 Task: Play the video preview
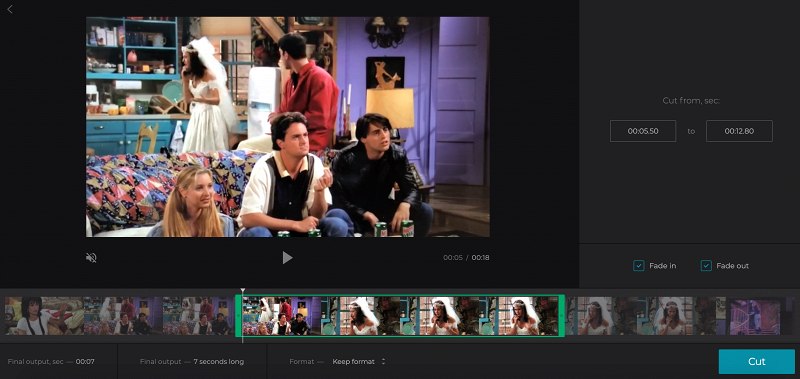[288, 258]
